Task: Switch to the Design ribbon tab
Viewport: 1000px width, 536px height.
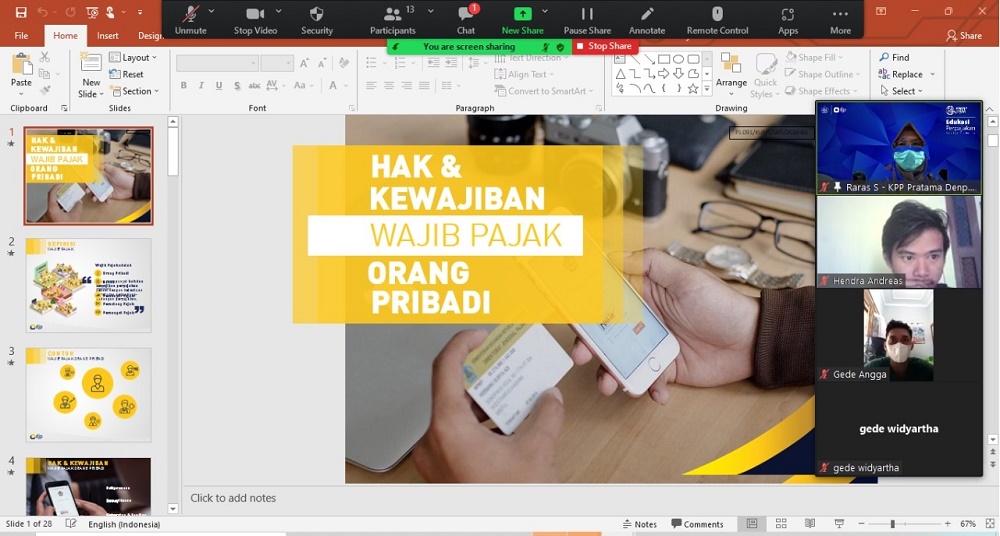Action: [x=150, y=36]
